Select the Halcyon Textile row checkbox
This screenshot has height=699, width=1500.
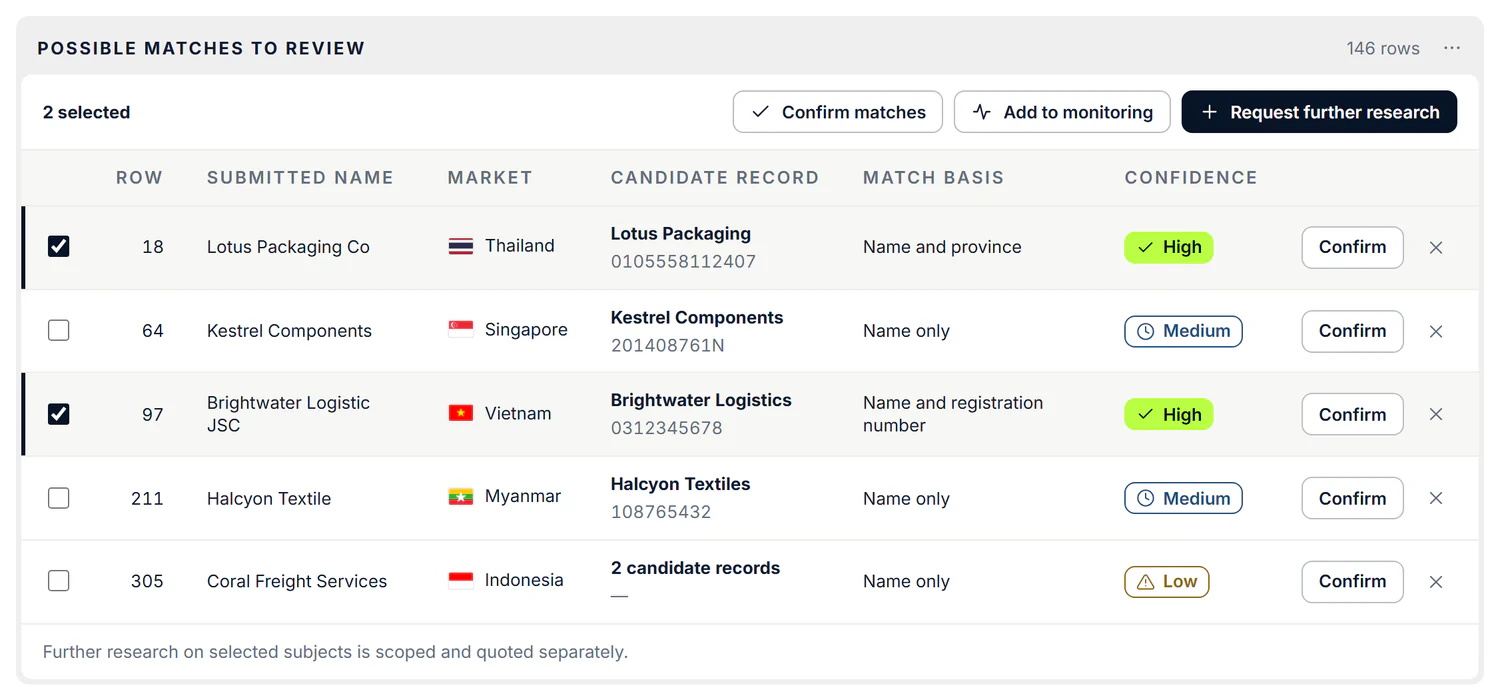click(59, 497)
